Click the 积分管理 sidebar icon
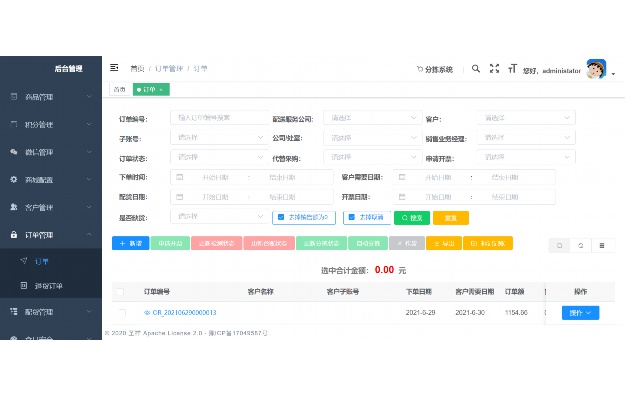Image resolution: width=625 pixels, height=396 pixels. click(14, 124)
